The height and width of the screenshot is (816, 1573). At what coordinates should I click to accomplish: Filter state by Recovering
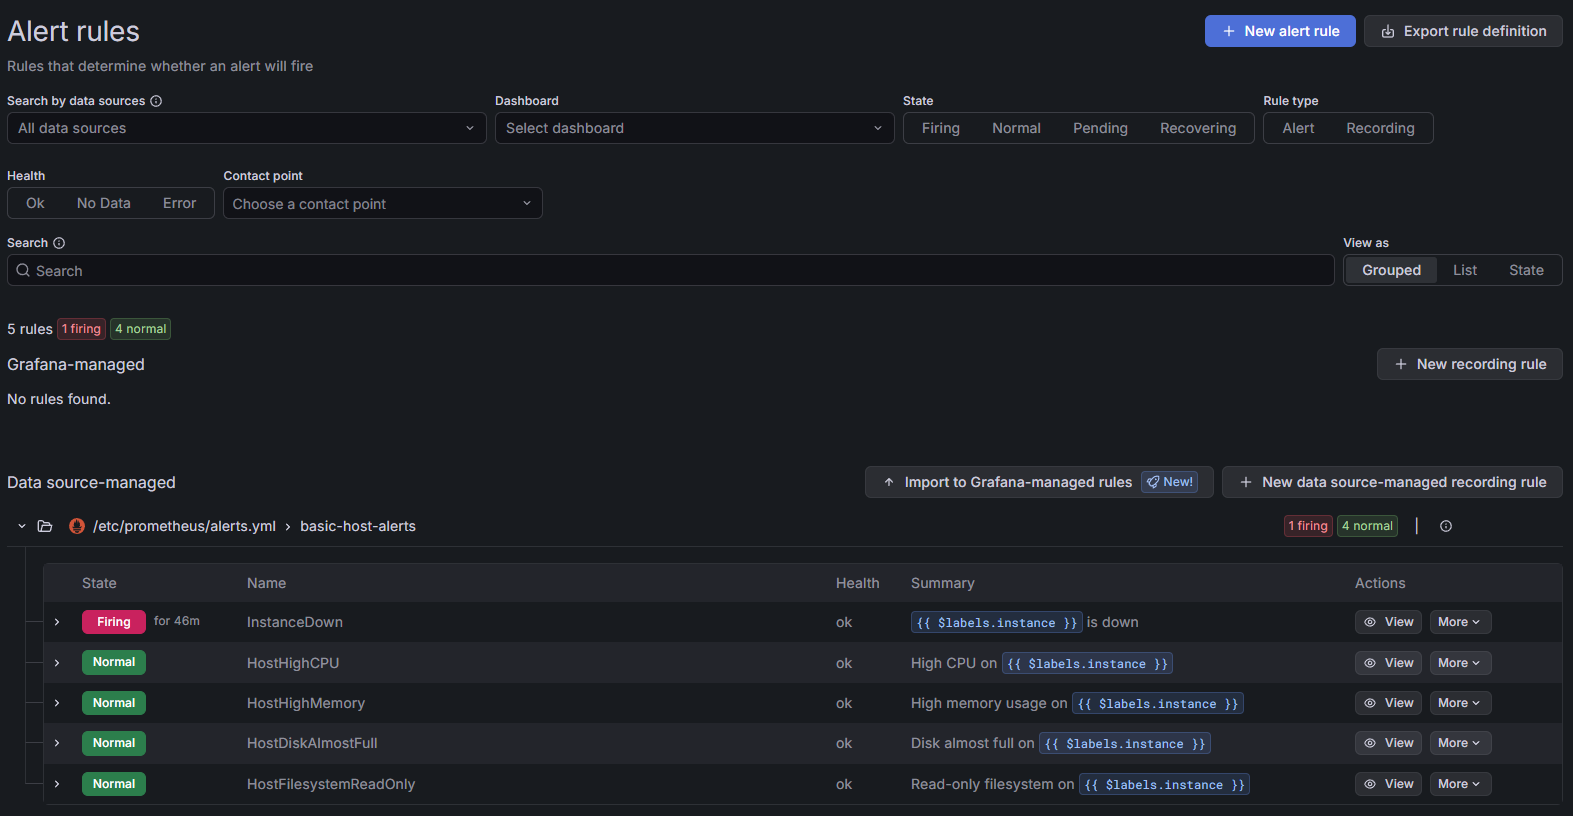1198,128
